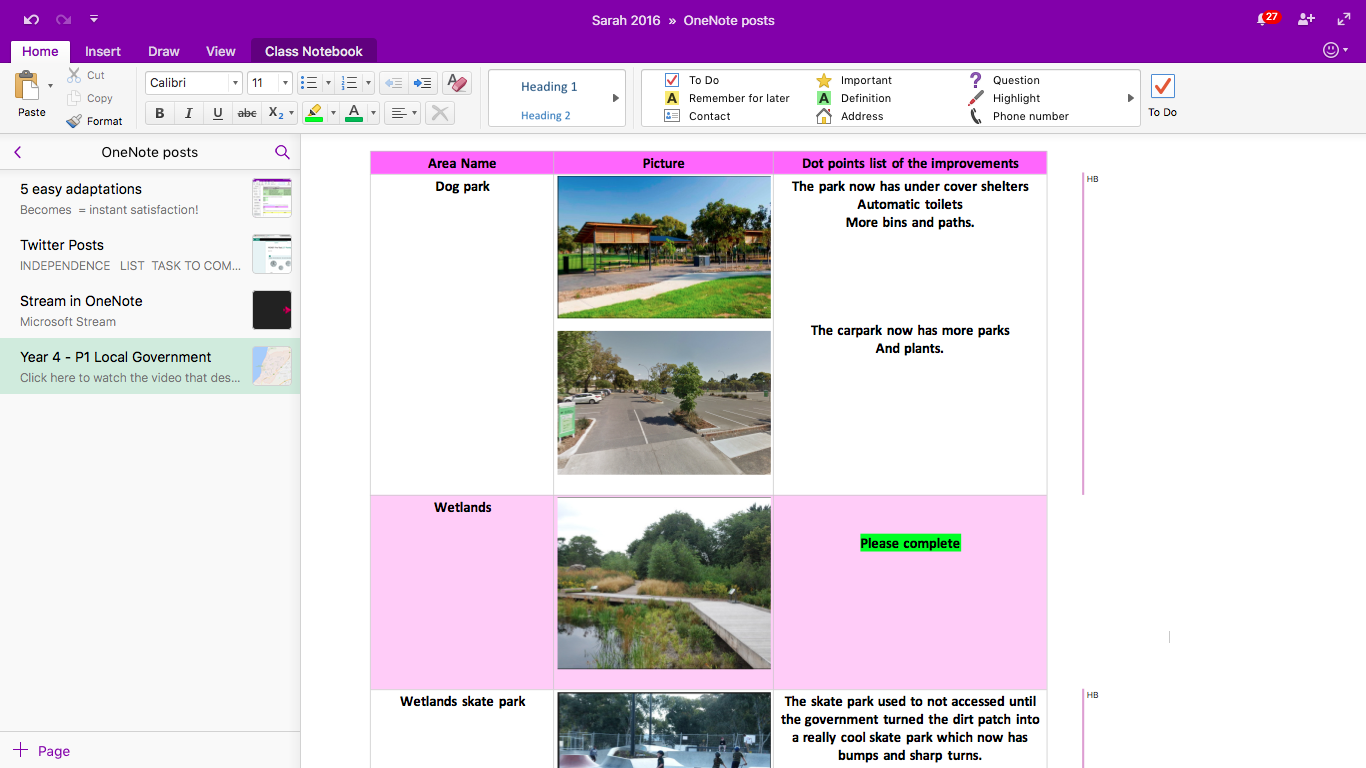This screenshot has width=1366, height=768.
Task: Tag the note as To Do
Action: click(x=693, y=80)
